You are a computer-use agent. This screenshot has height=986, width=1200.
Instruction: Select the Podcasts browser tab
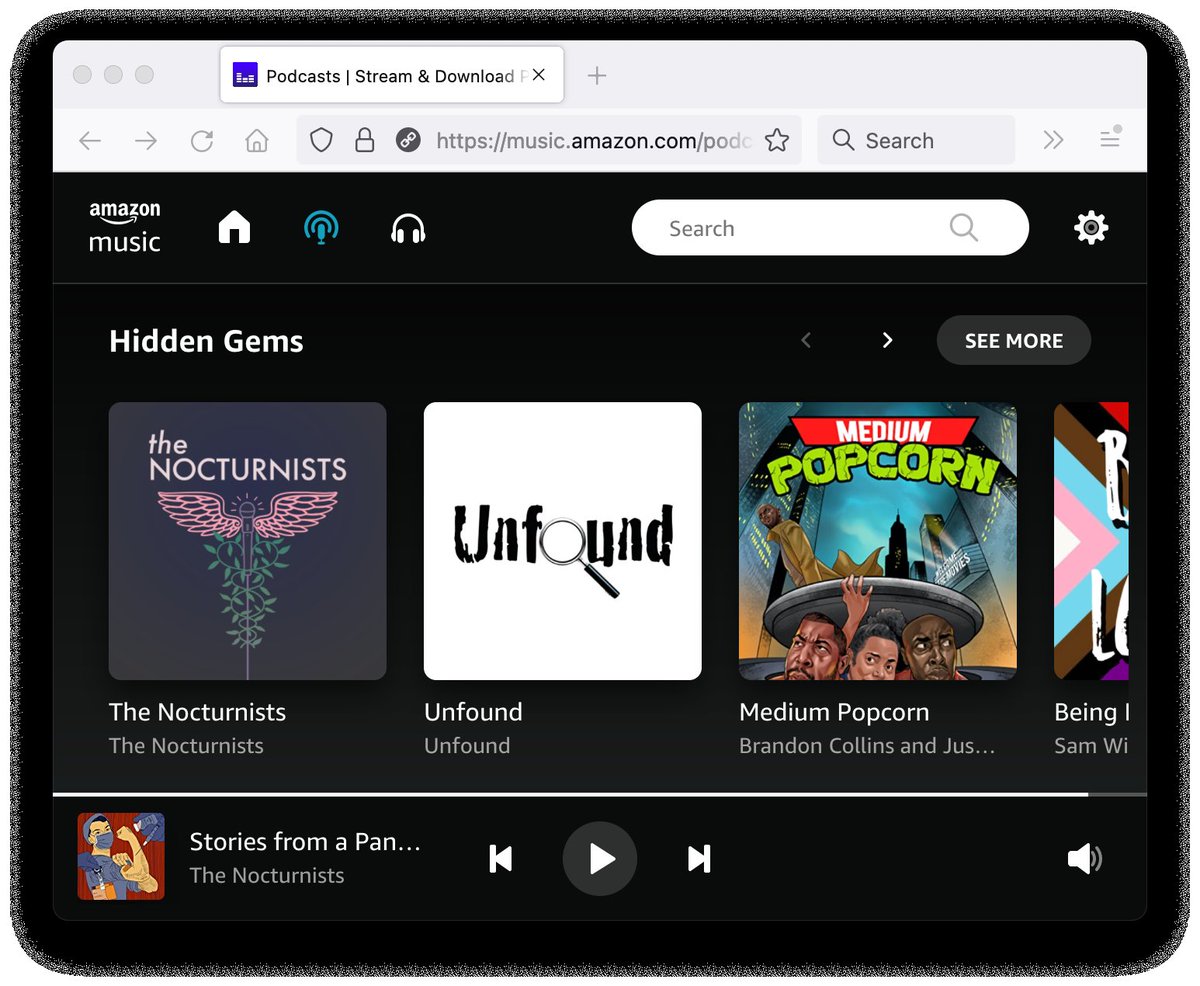point(391,75)
